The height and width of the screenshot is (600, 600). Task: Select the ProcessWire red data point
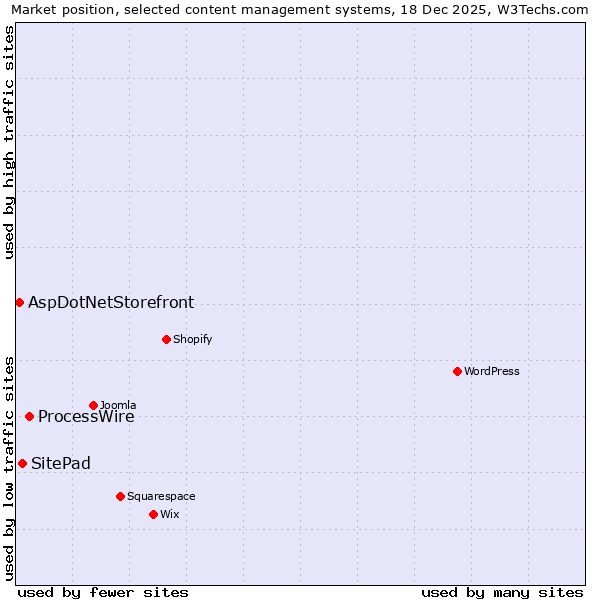click(x=29, y=416)
